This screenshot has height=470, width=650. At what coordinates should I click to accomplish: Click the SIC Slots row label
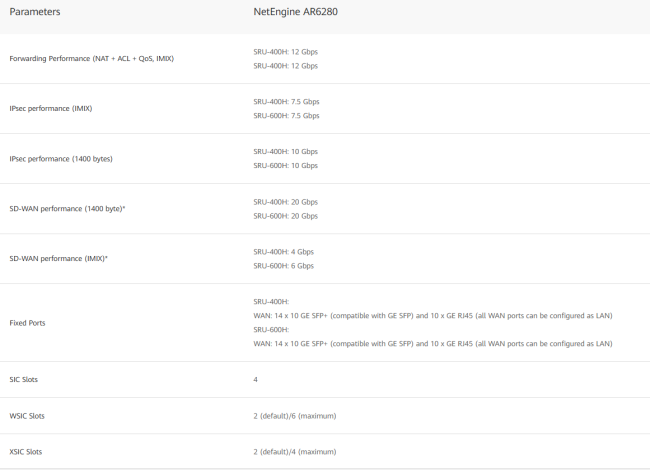click(x=23, y=379)
